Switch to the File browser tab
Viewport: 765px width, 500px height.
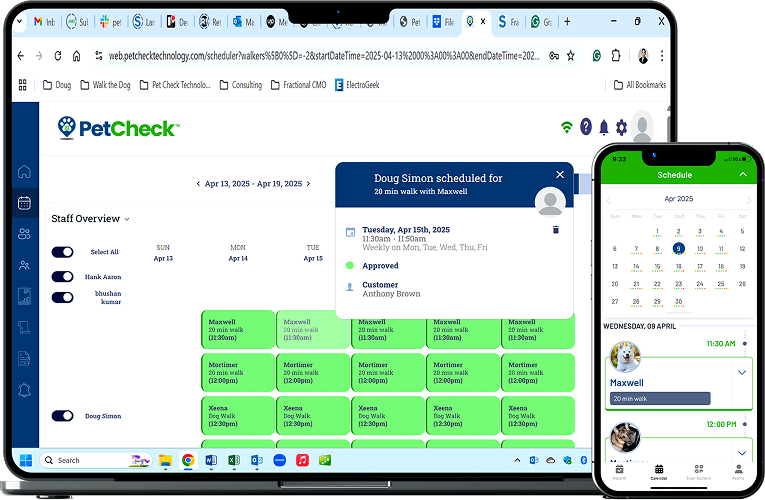(x=443, y=22)
